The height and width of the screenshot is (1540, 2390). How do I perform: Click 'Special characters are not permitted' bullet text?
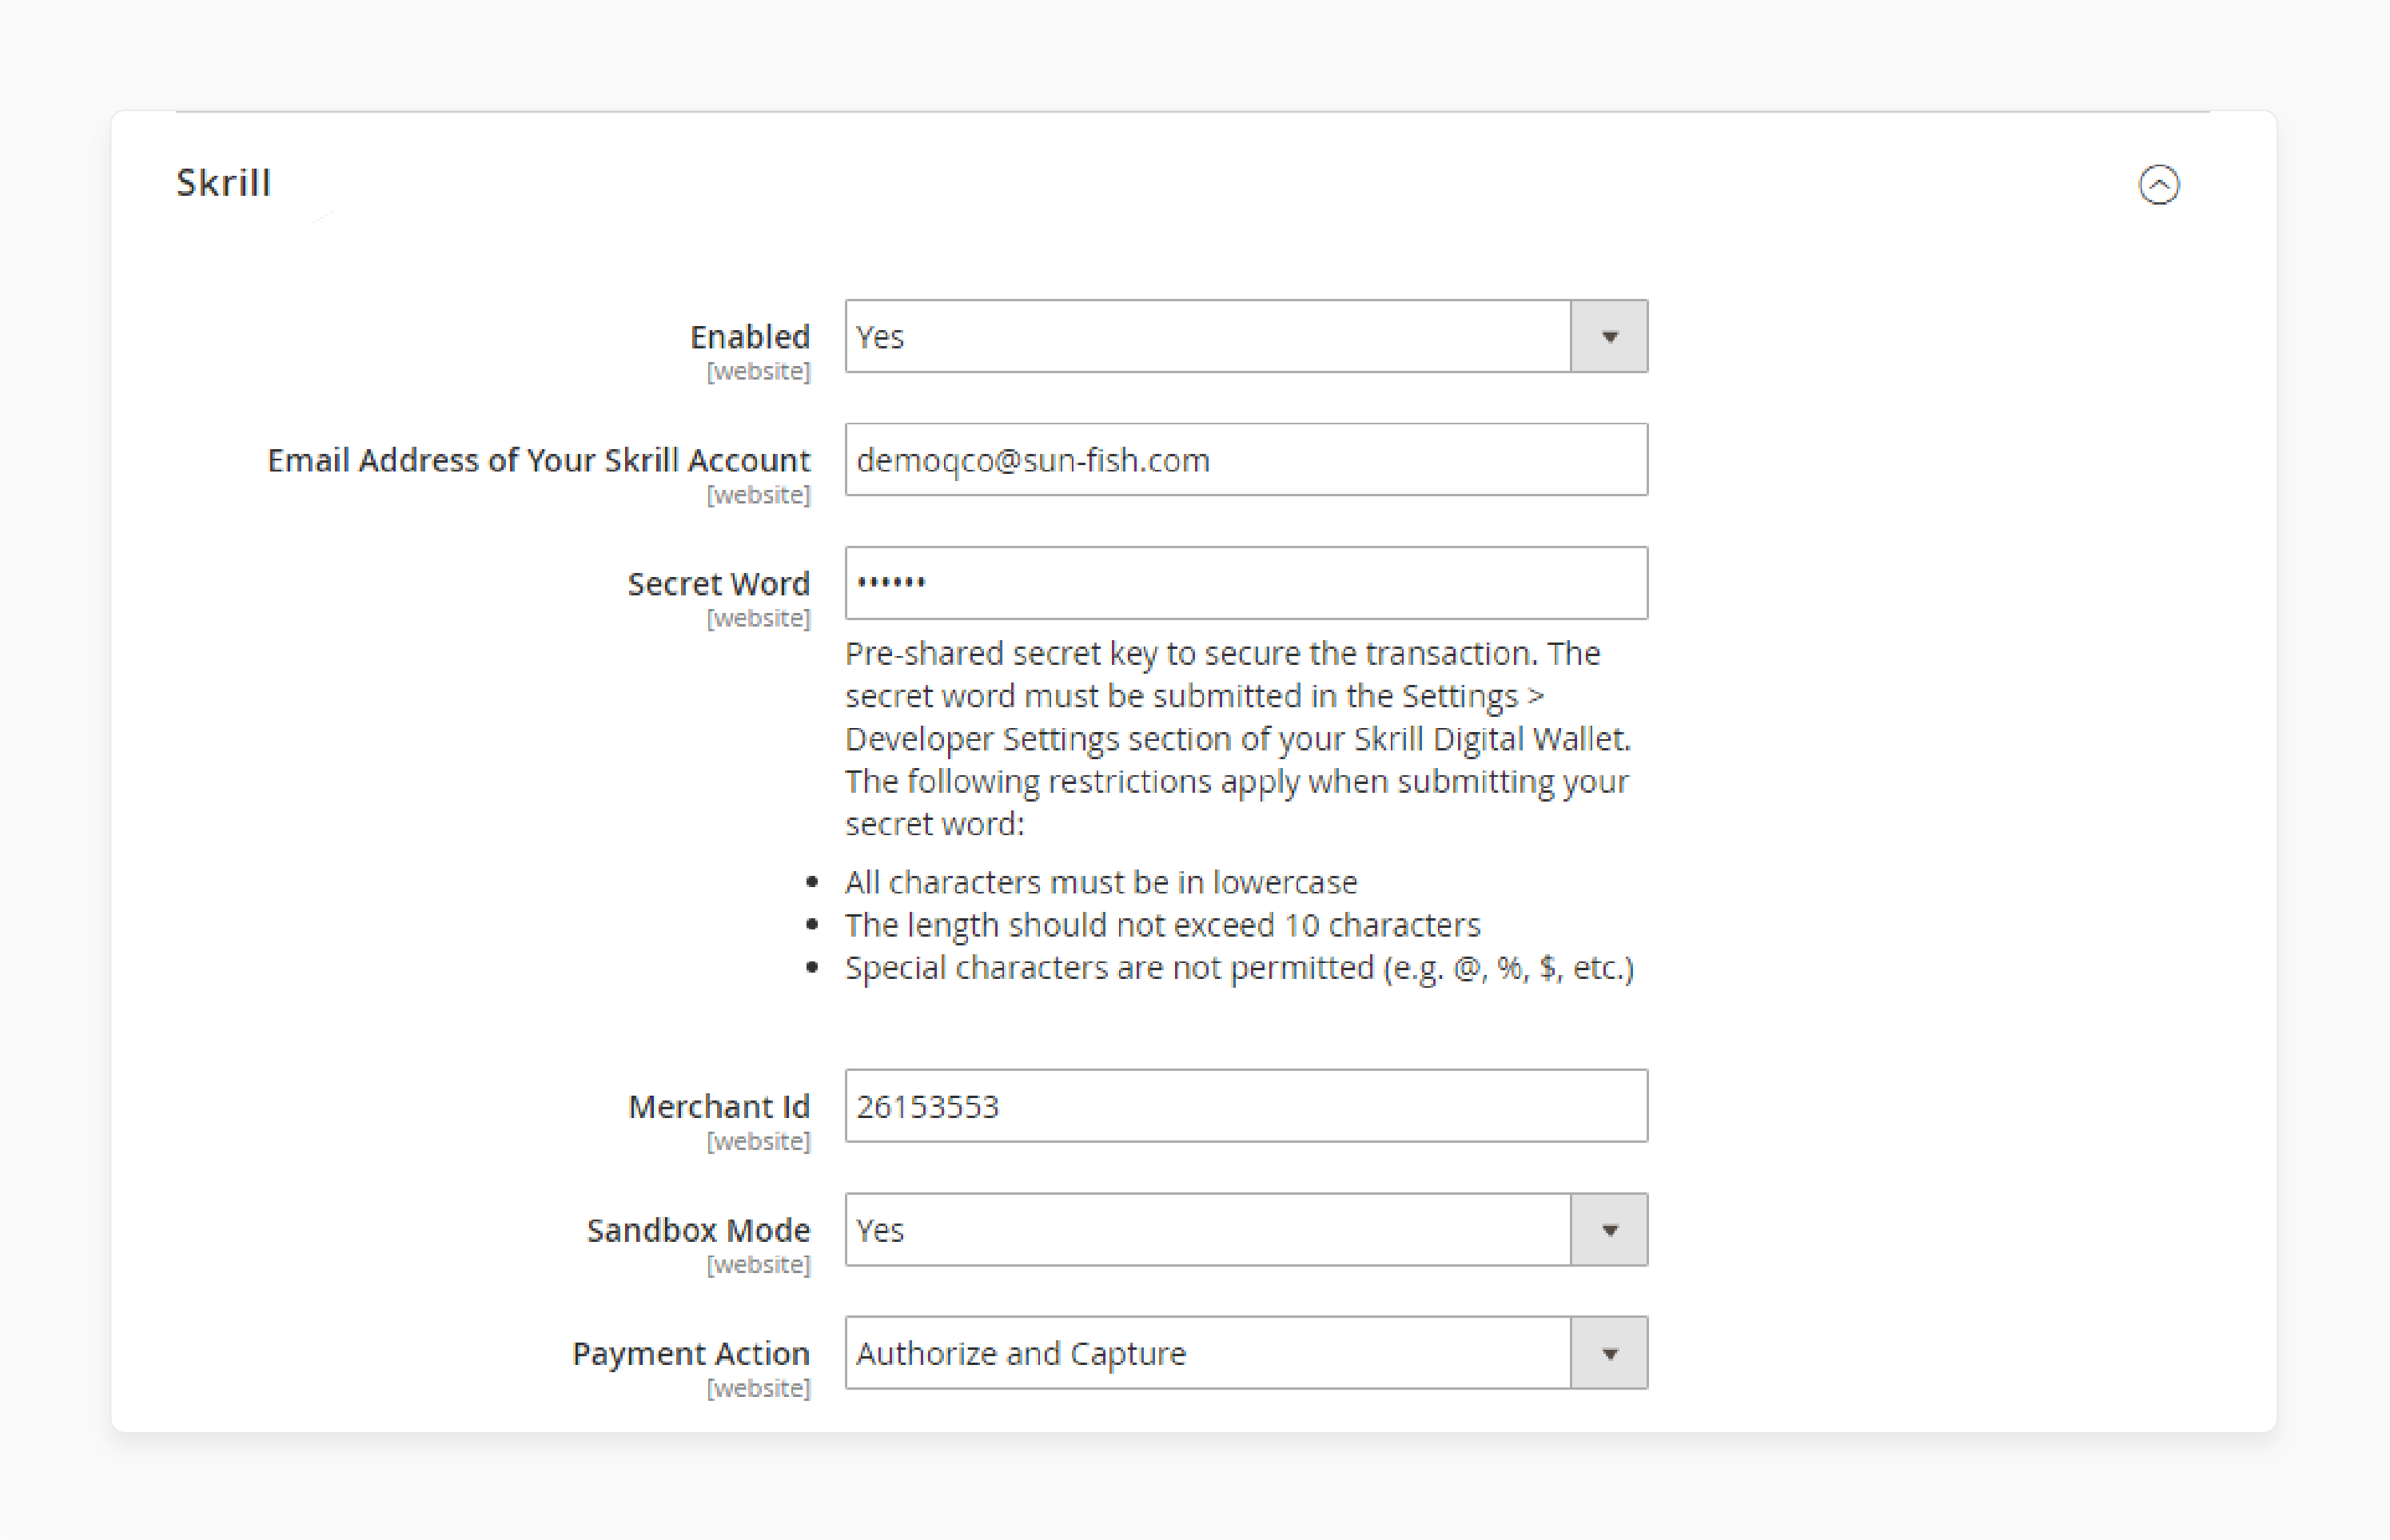click(1239, 968)
